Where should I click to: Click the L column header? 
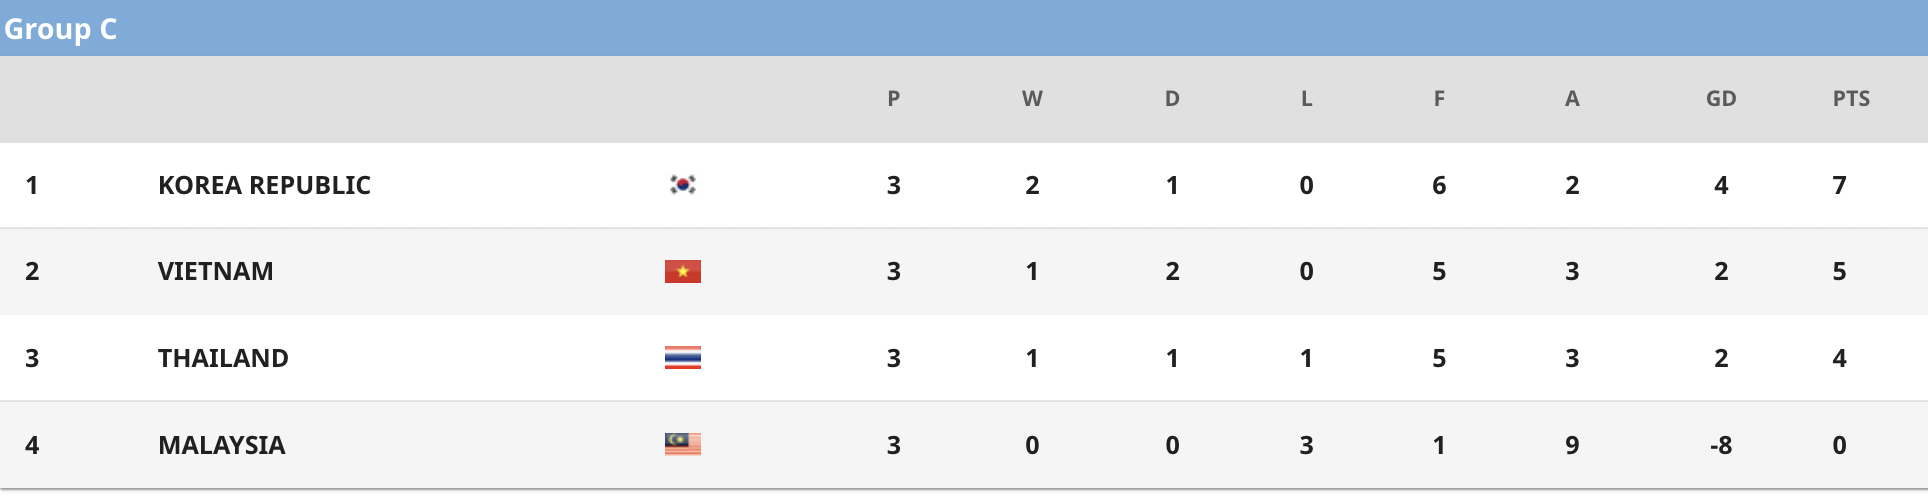(1306, 99)
